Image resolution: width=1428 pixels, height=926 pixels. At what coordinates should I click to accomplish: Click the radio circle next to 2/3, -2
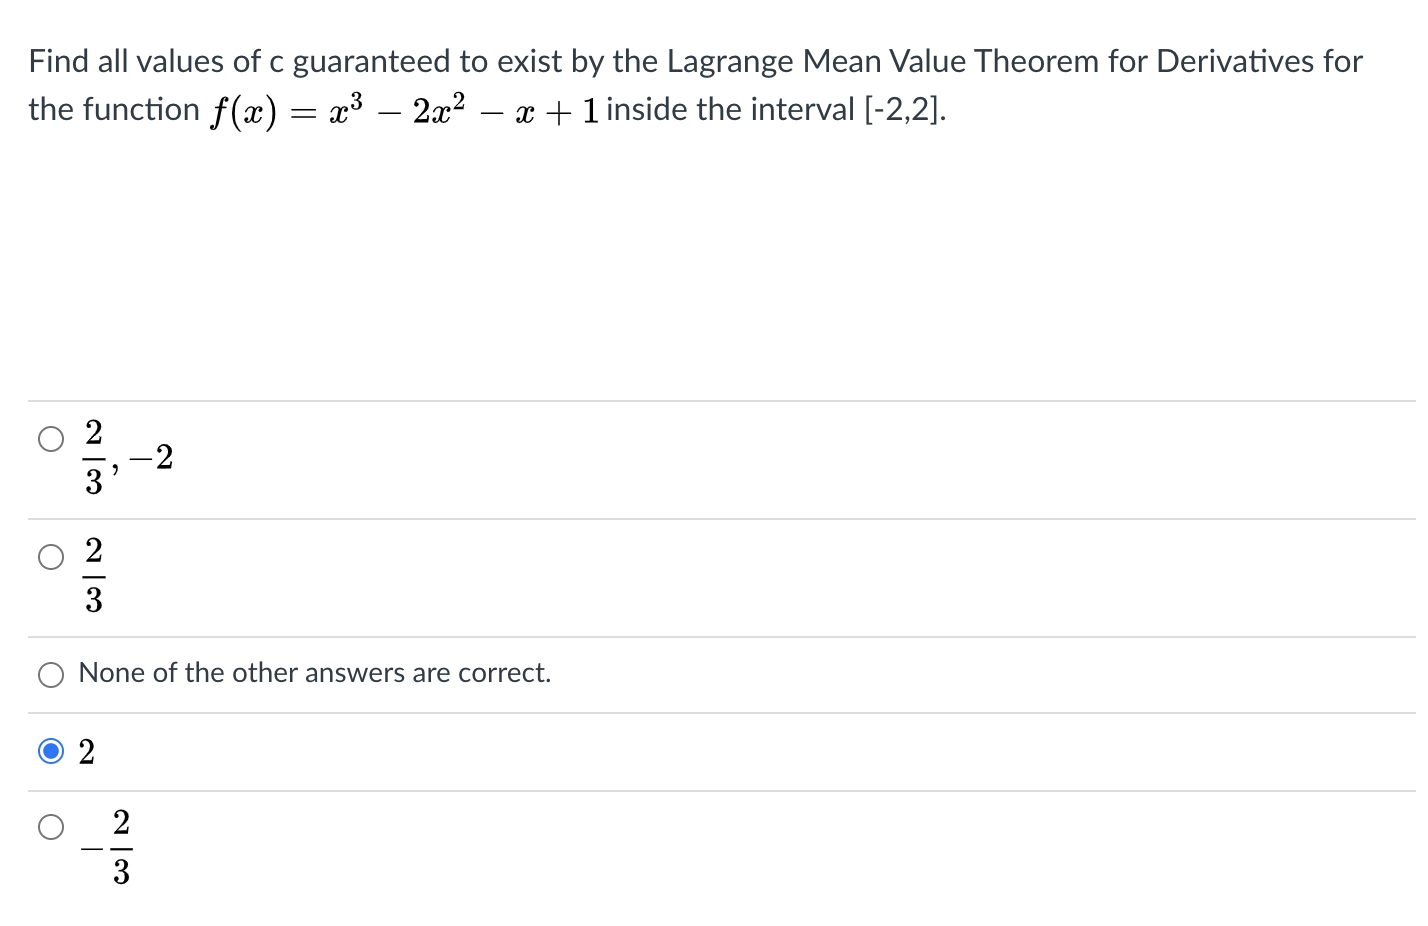(x=51, y=438)
